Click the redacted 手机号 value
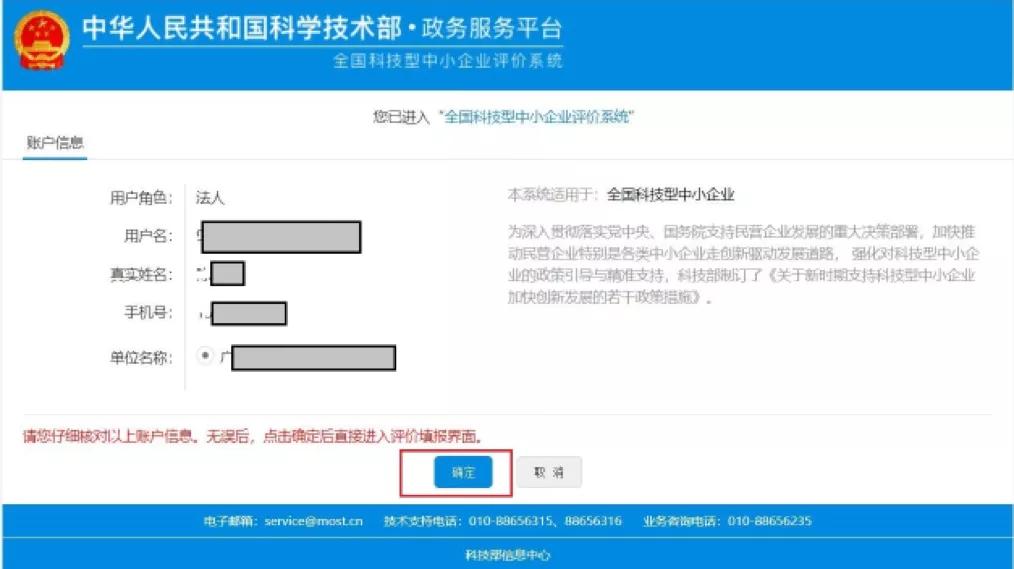 249,314
